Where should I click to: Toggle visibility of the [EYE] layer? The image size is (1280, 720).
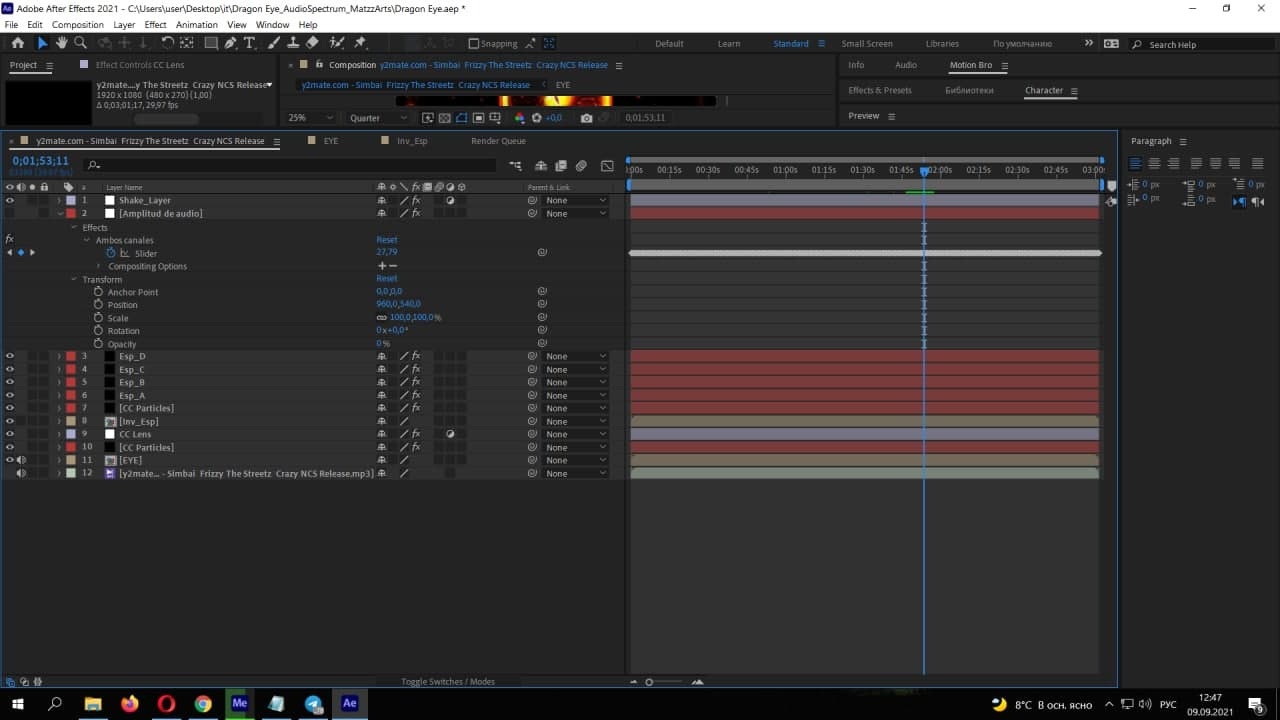tap(10, 460)
